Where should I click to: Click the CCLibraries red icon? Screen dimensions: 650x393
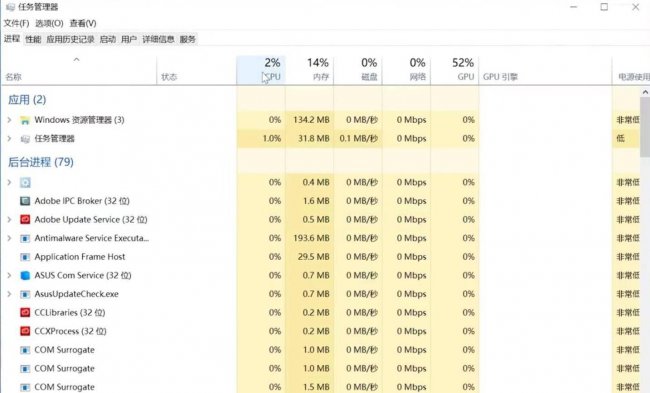tap(25, 313)
